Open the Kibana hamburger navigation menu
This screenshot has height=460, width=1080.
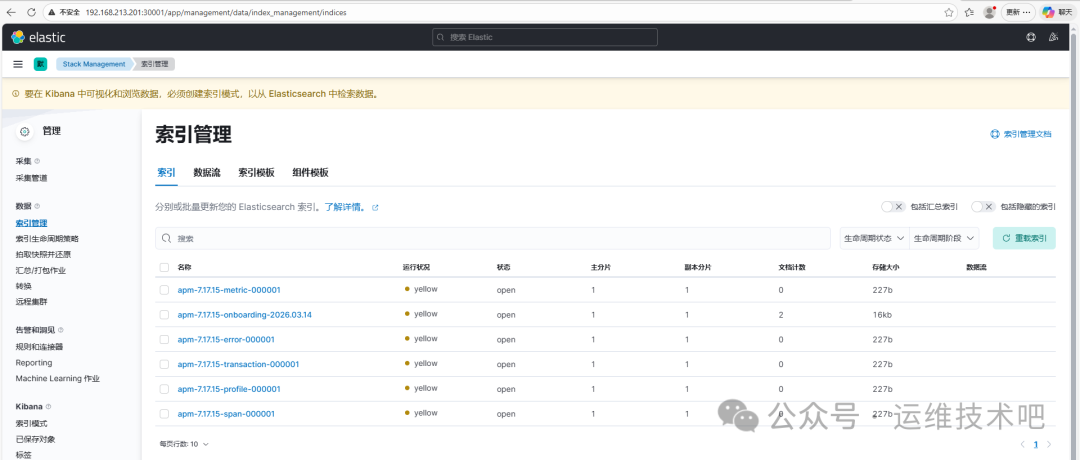click(x=18, y=64)
